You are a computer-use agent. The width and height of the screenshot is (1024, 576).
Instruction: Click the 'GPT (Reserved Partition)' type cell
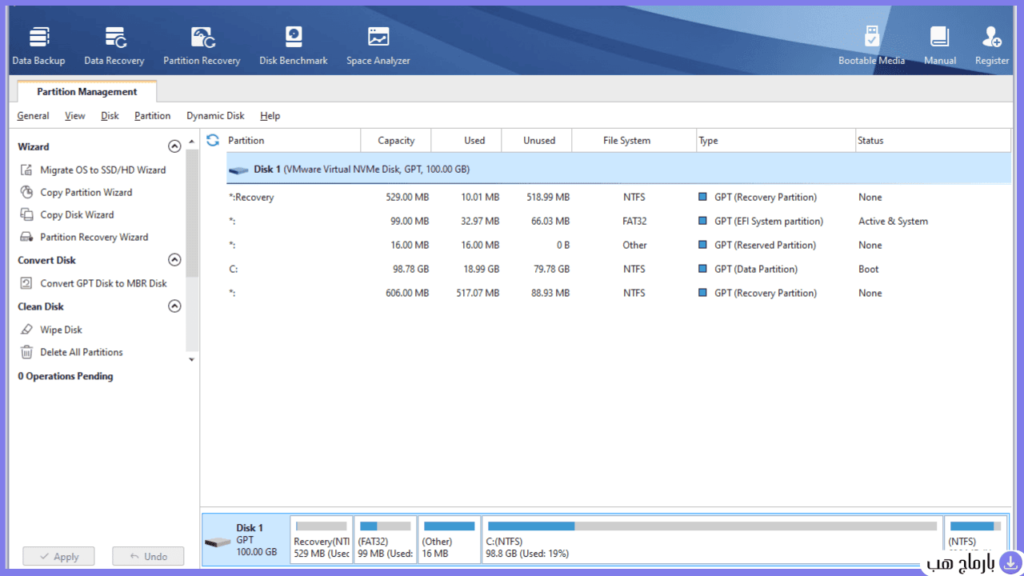(x=765, y=245)
